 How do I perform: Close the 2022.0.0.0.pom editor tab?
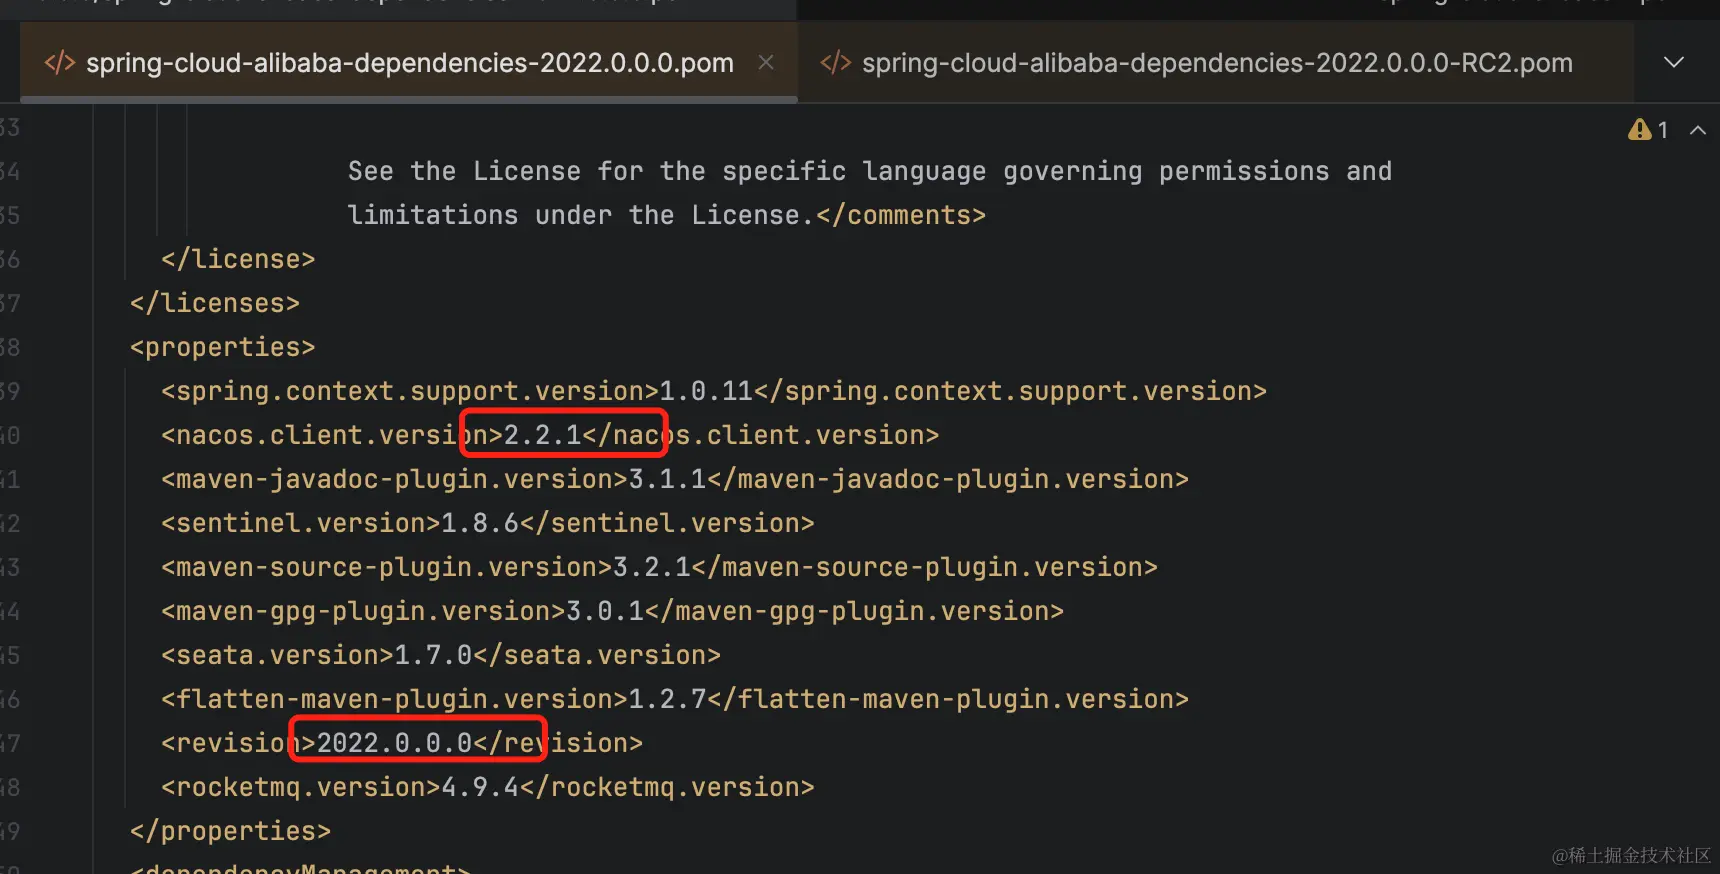coord(766,62)
